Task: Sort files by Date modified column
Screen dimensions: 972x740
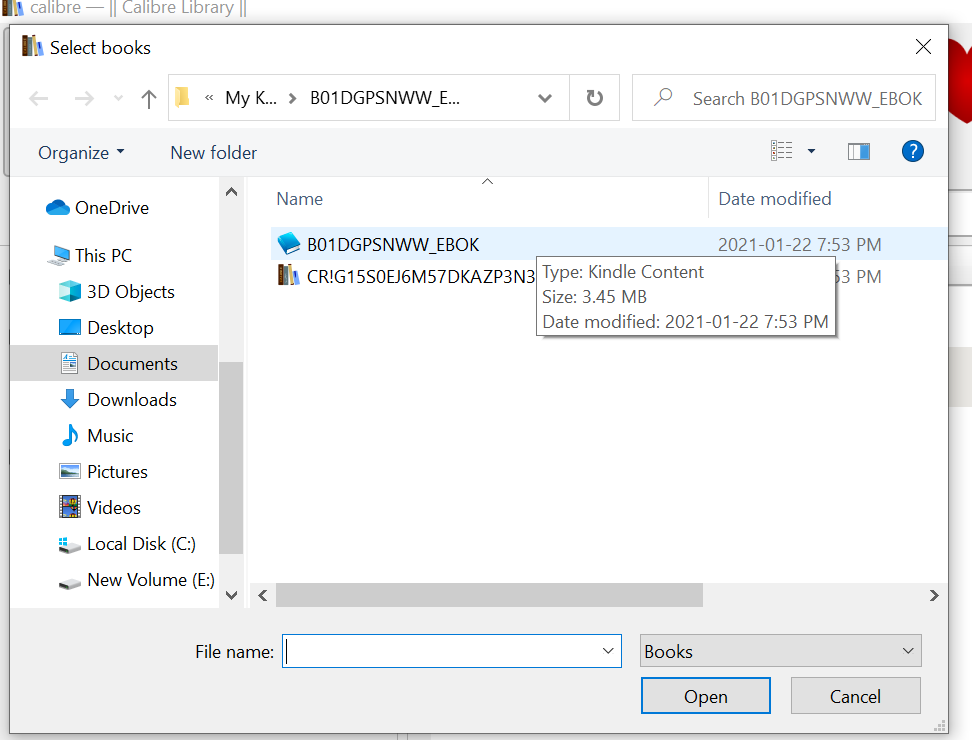Action: tap(775, 199)
